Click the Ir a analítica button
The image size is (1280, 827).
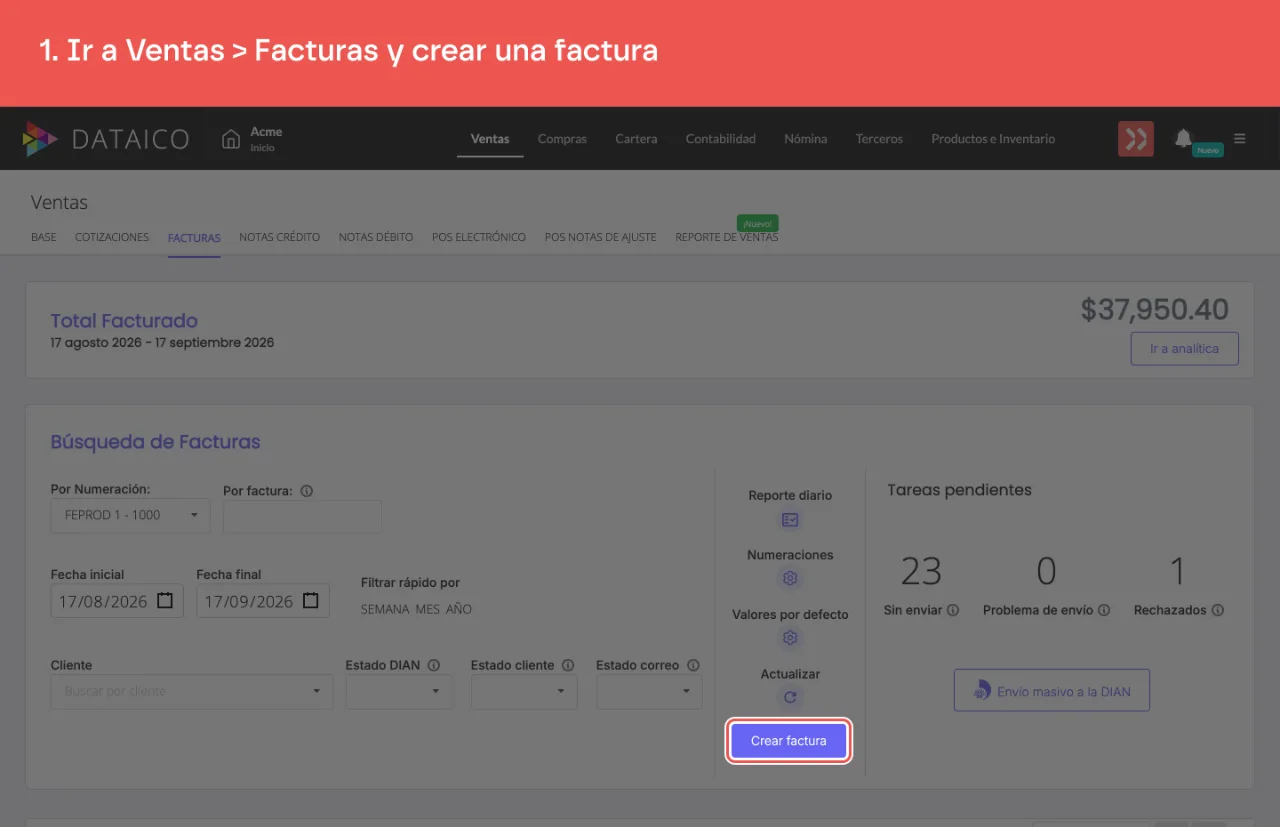(x=1184, y=349)
